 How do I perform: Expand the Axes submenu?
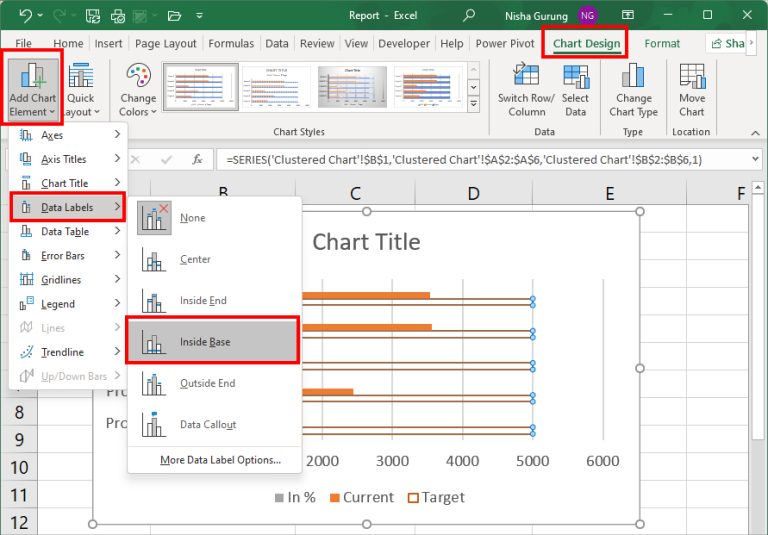pyautogui.click(x=68, y=135)
